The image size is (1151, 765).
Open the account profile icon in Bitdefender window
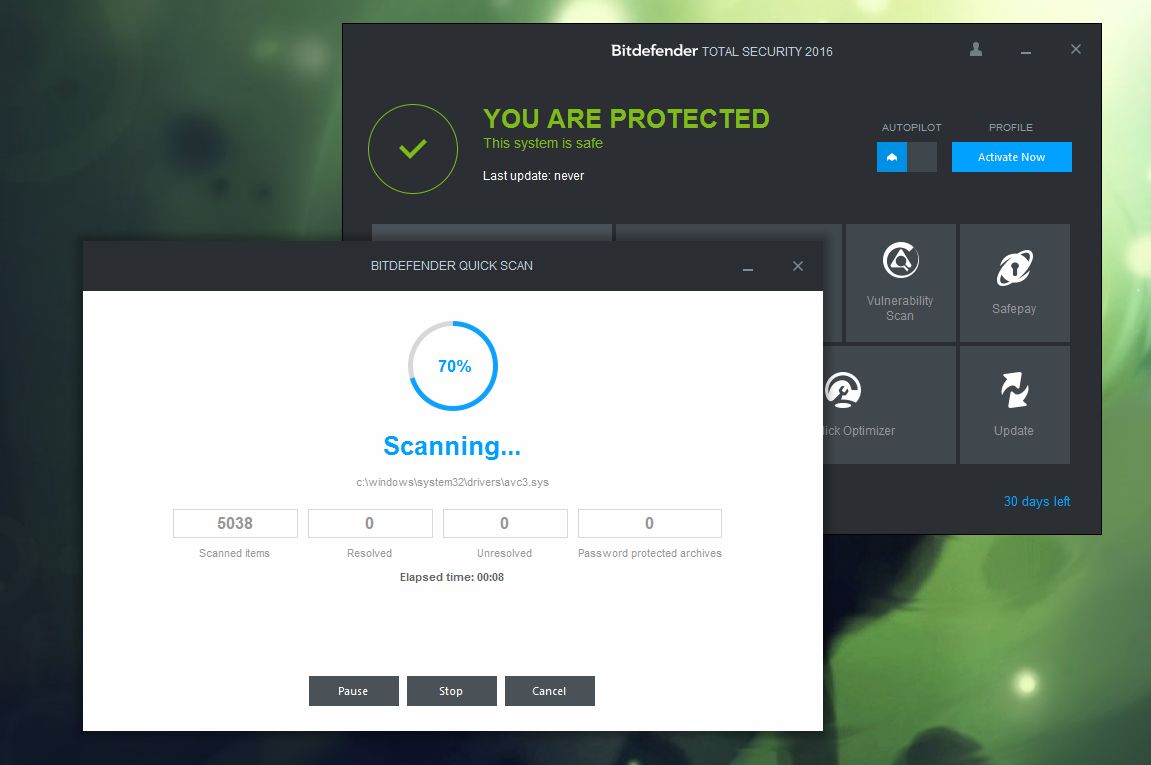(976, 49)
